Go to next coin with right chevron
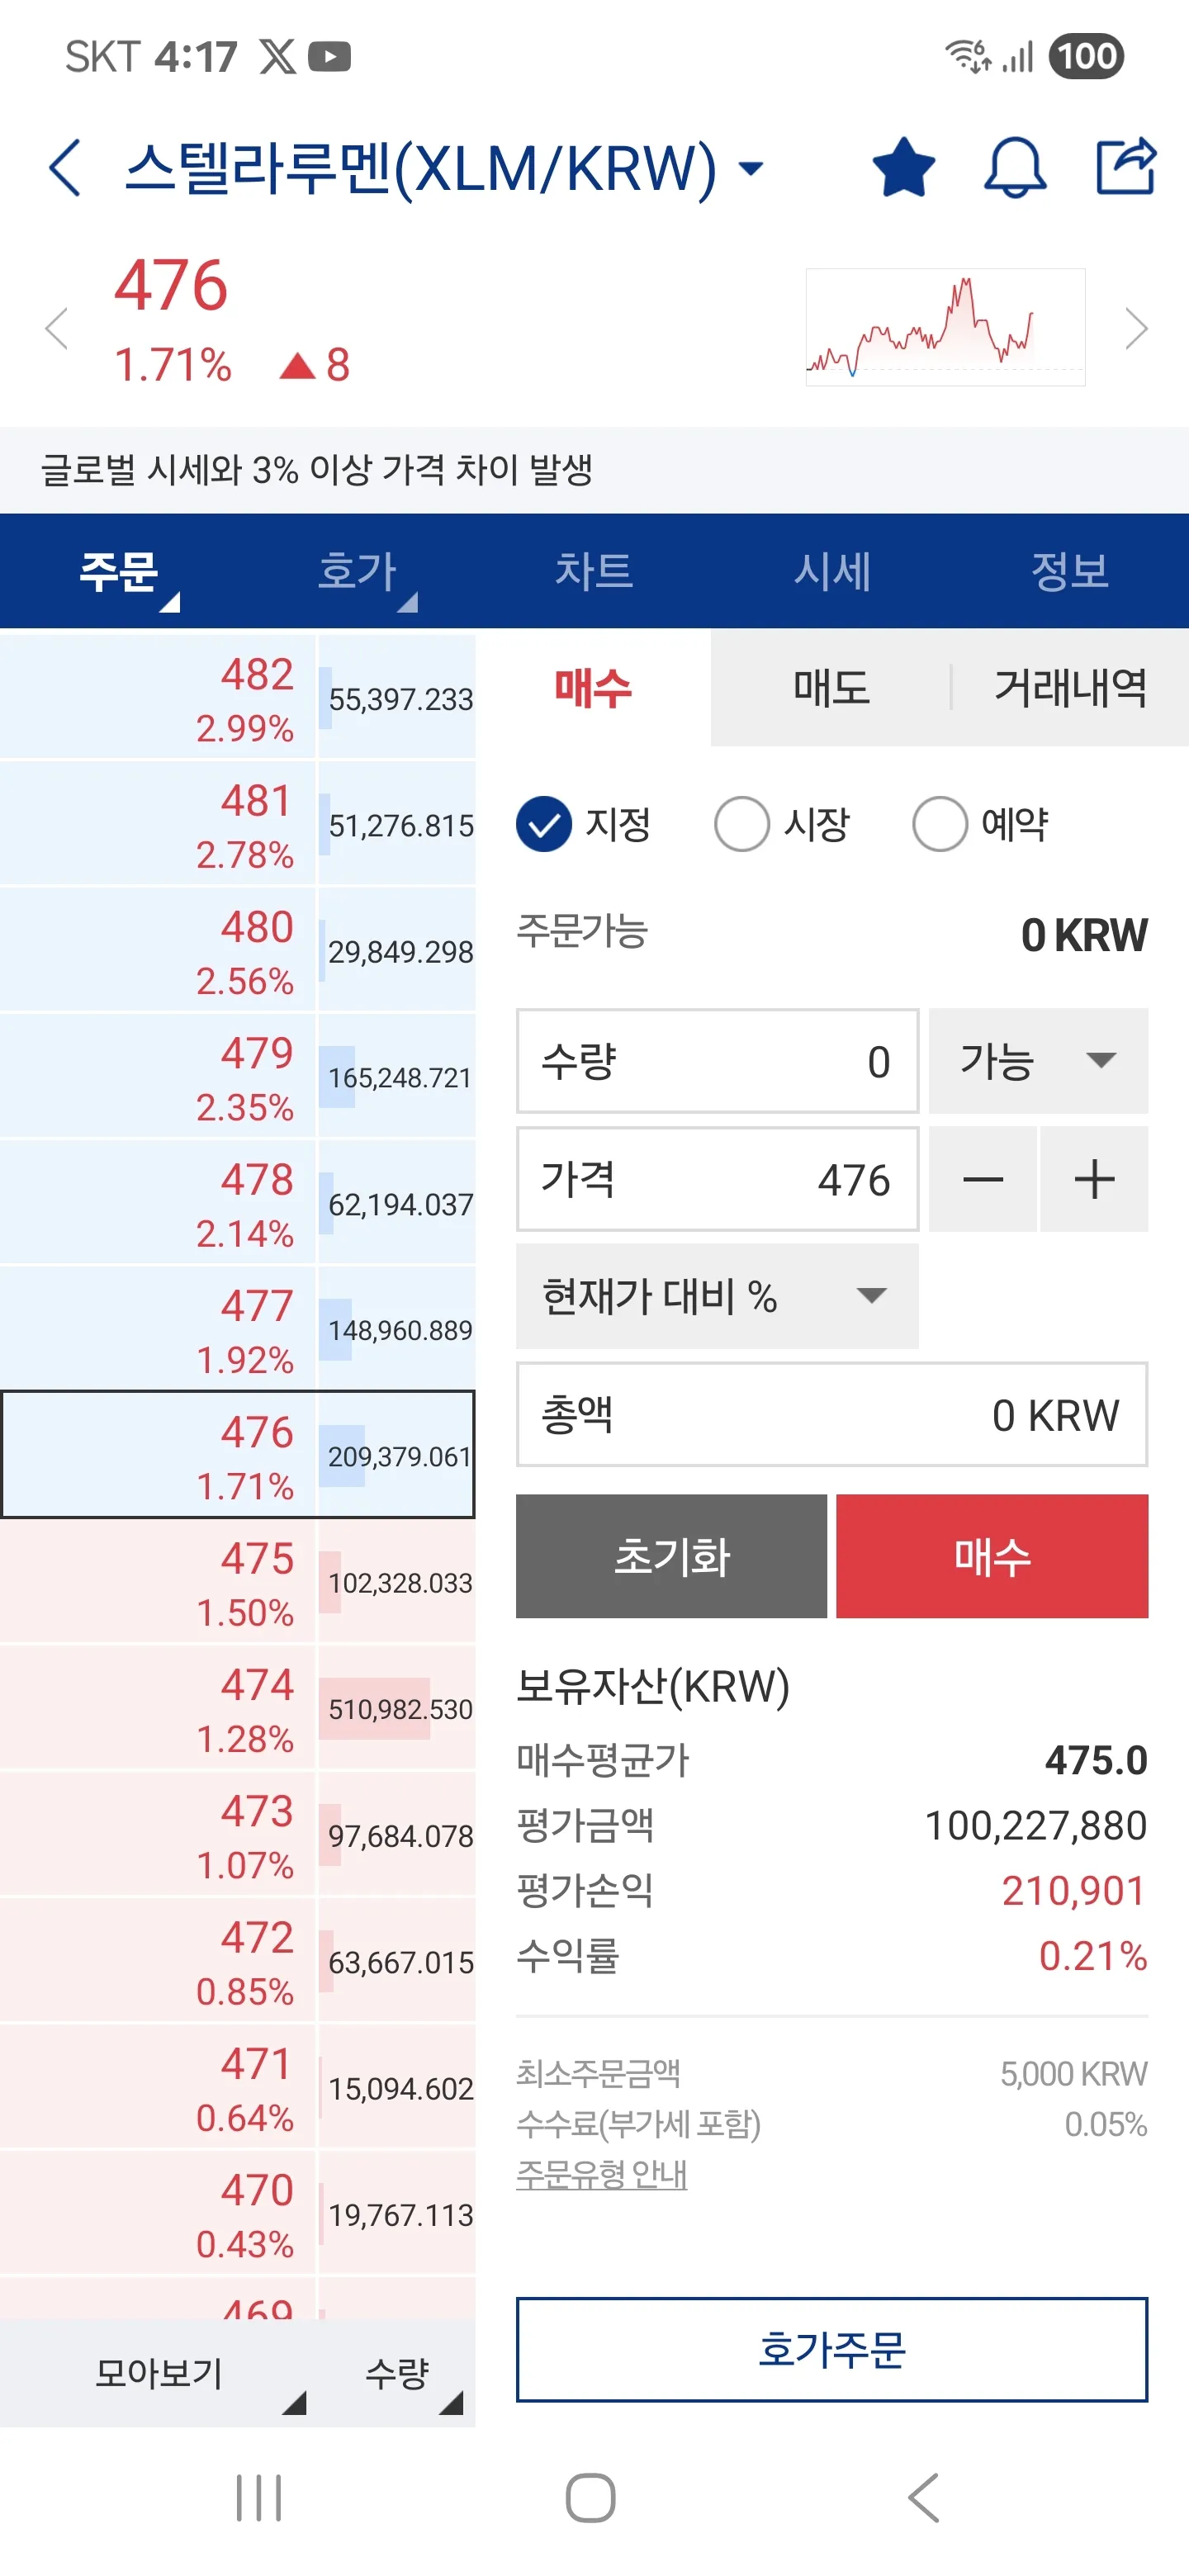Image resolution: width=1189 pixels, height=2576 pixels. coord(1135,328)
